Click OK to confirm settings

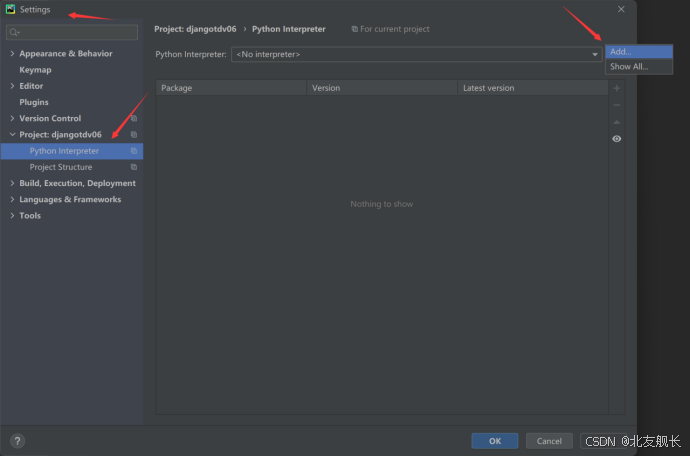[x=495, y=441]
